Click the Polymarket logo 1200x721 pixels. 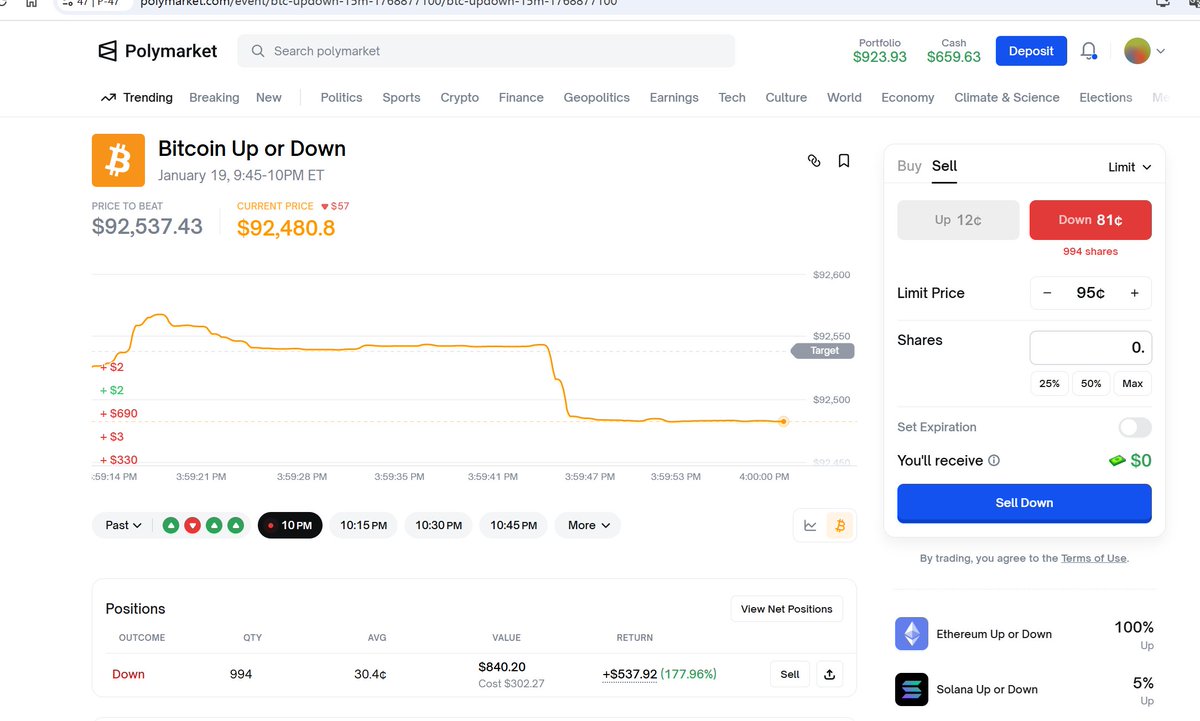(157, 51)
